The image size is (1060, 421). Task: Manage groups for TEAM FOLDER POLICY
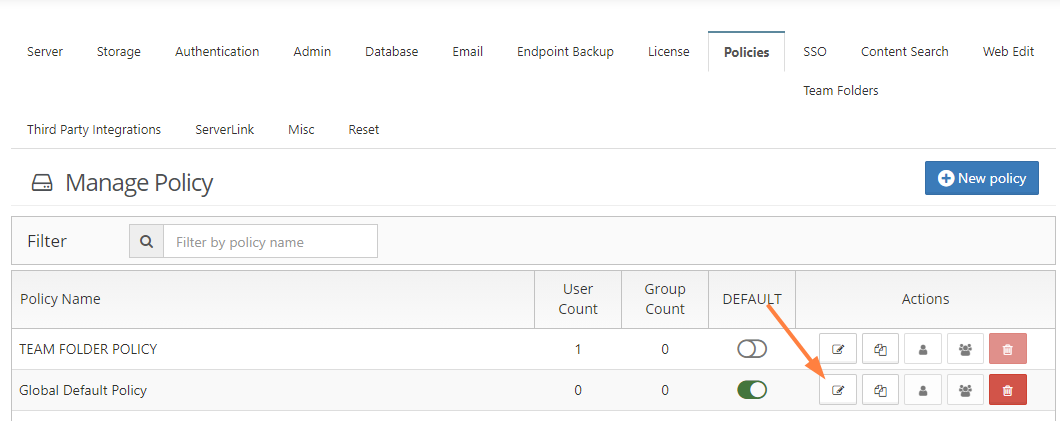(x=965, y=349)
